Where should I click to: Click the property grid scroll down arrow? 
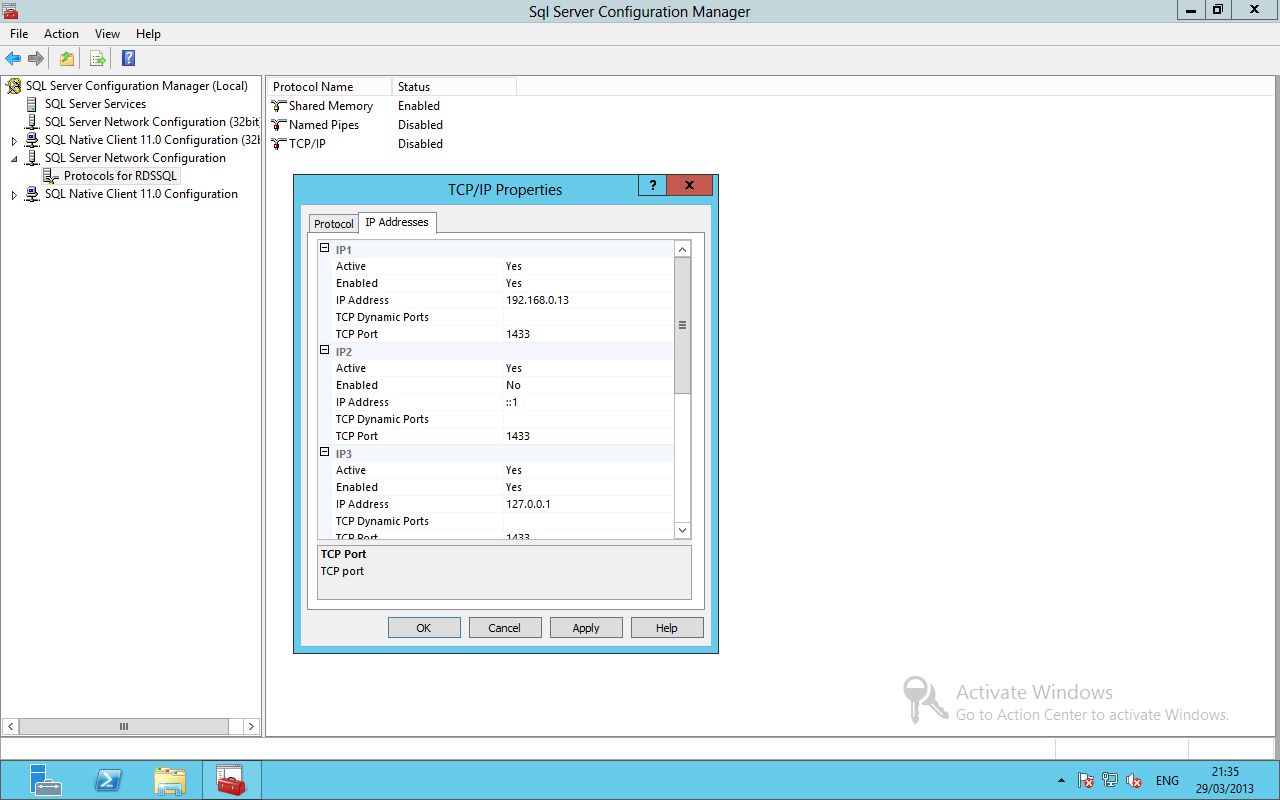click(x=683, y=530)
